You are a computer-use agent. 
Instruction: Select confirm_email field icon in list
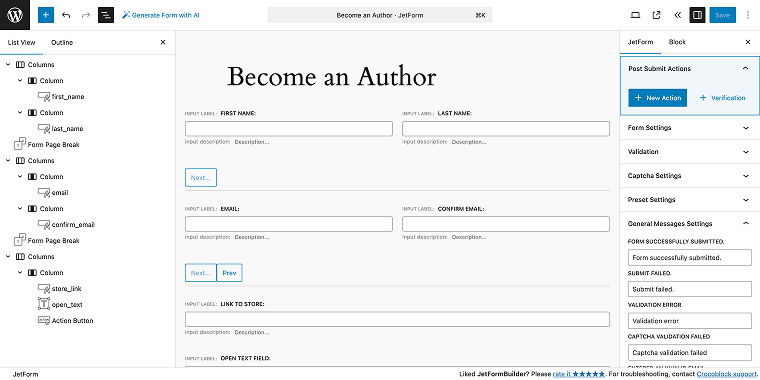click(44, 224)
